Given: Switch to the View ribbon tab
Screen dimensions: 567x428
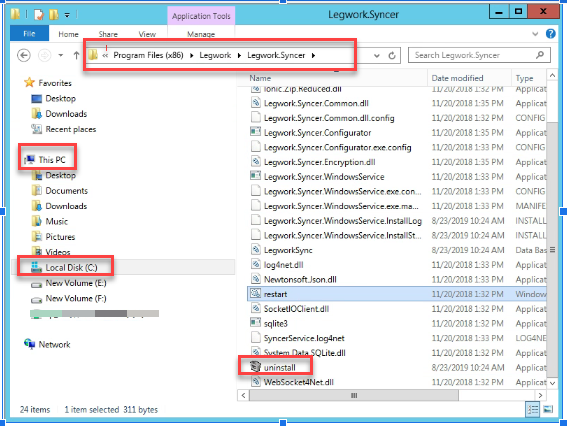Looking at the screenshot, I should coord(147,34).
